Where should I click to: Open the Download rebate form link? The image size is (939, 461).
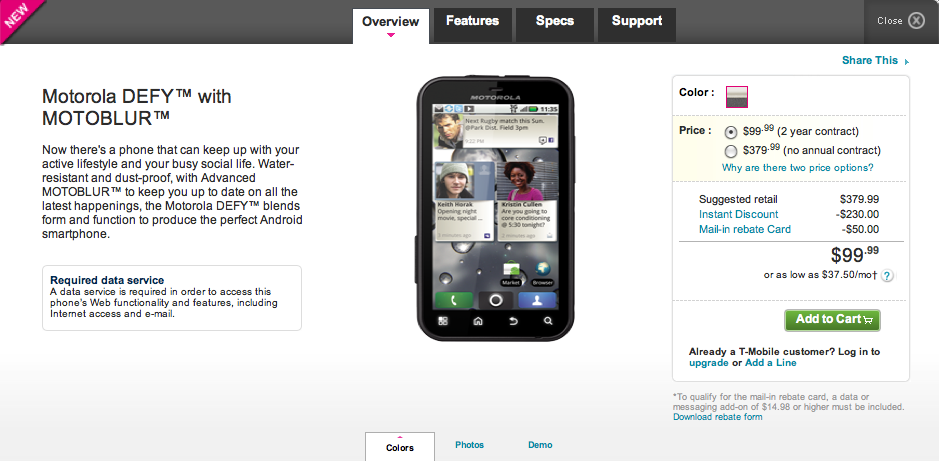(x=717, y=417)
